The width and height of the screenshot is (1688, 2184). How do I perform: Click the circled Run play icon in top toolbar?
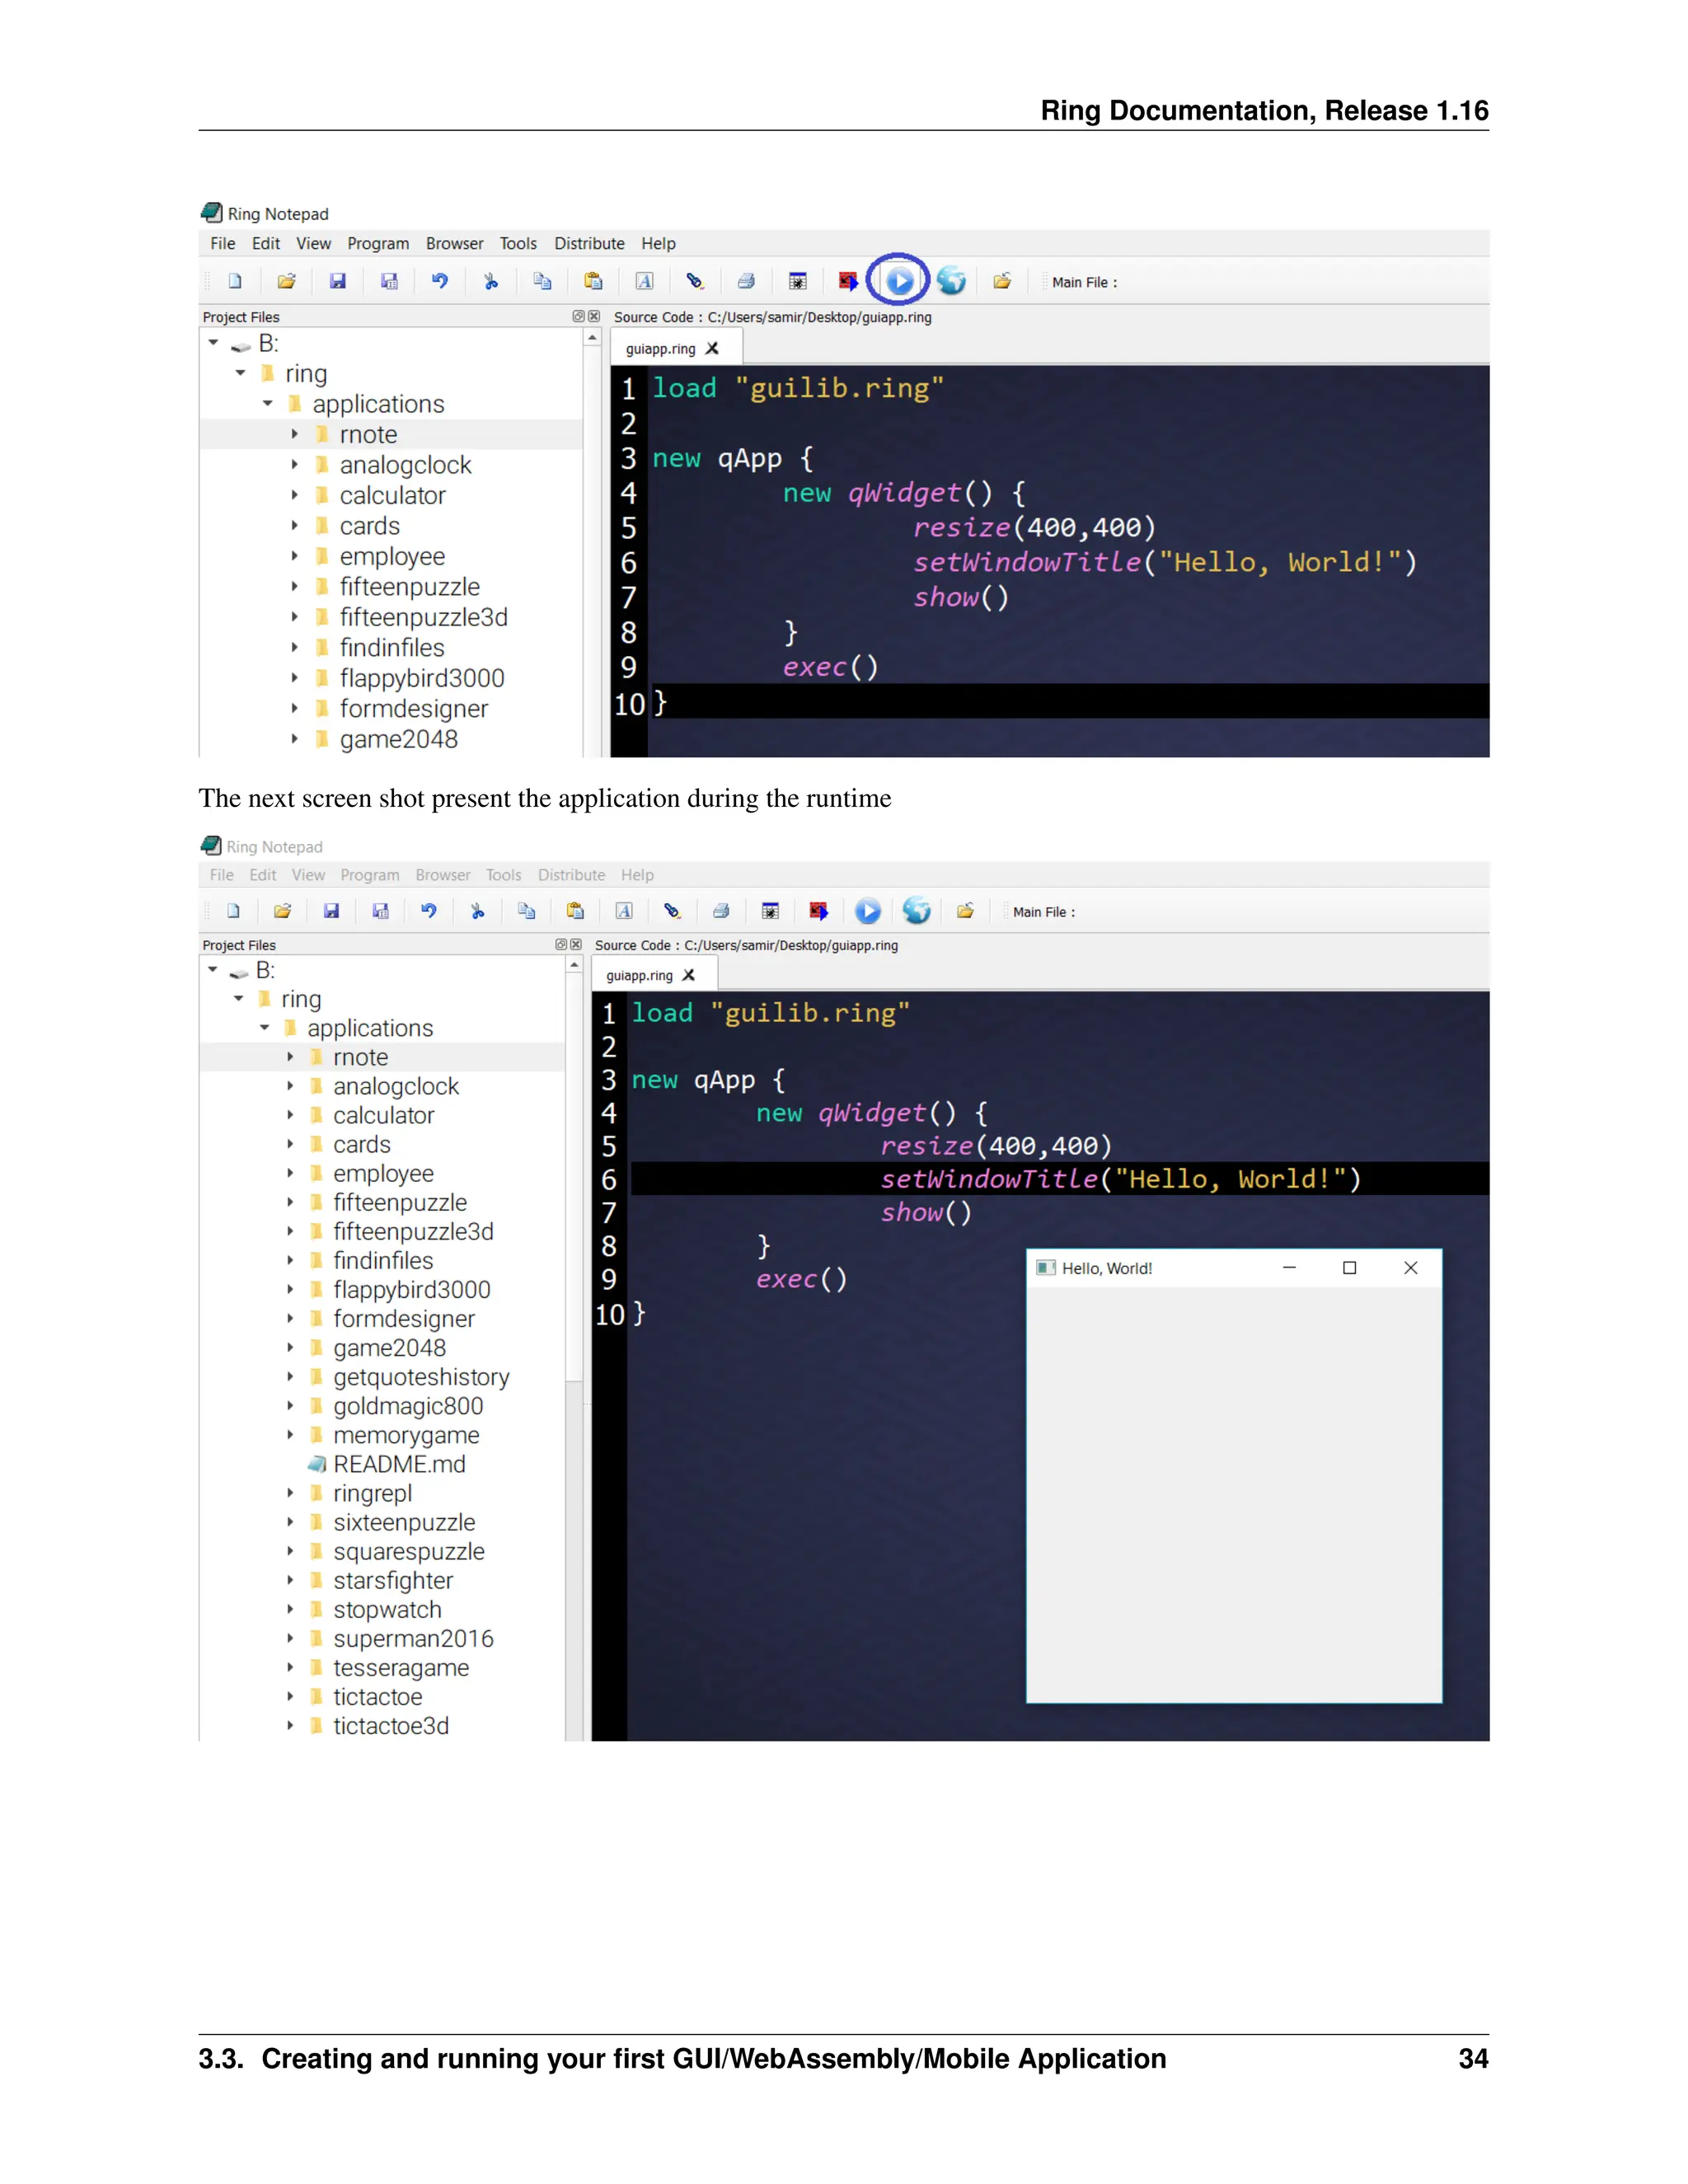tap(899, 281)
